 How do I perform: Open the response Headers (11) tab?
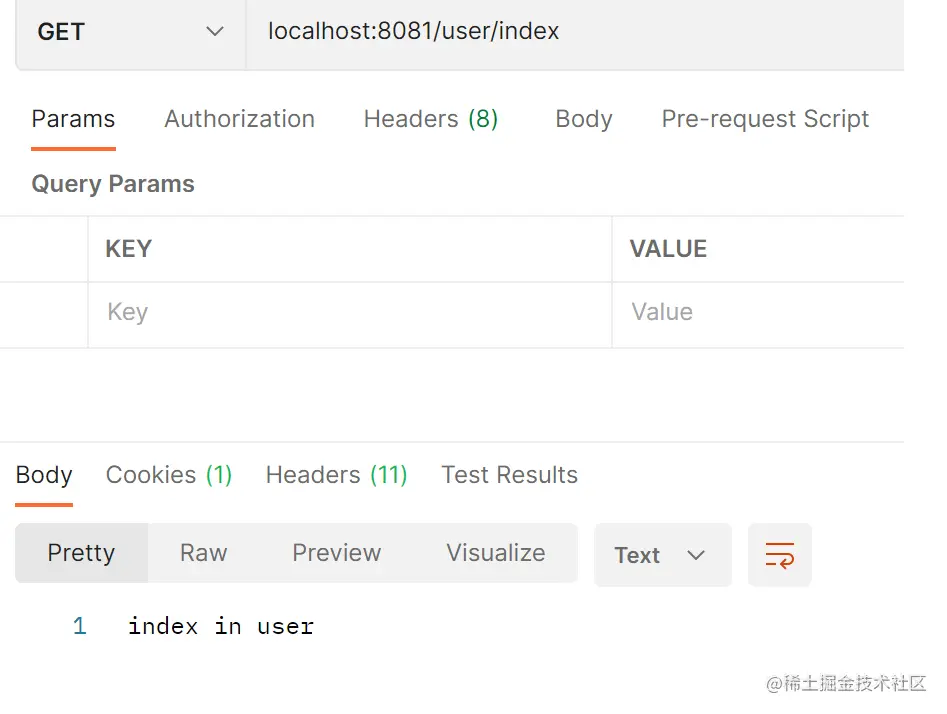click(x=336, y=475)
